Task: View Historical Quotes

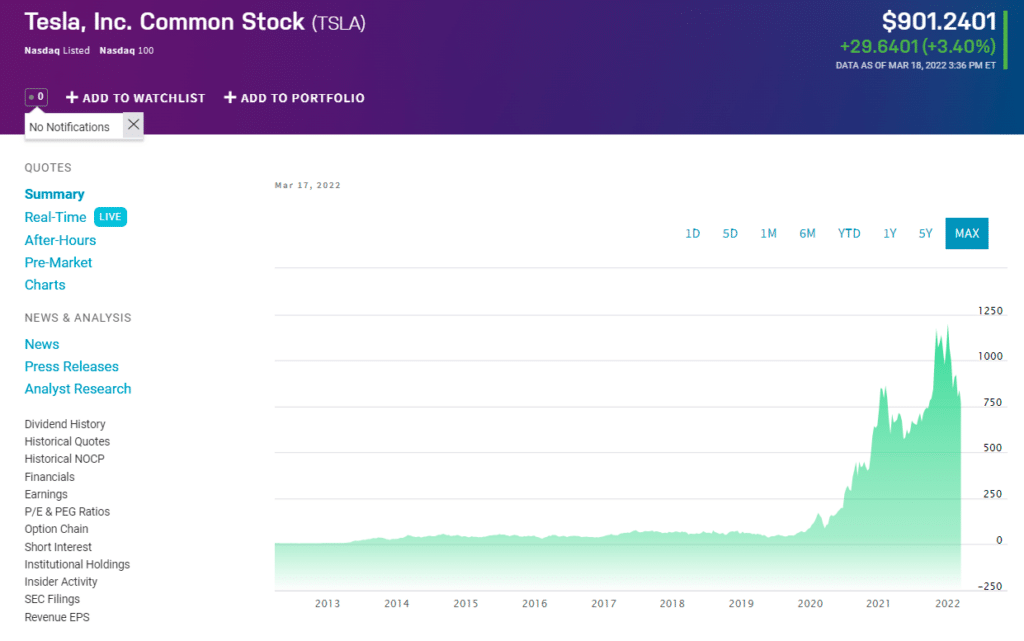Action: click(67, 442)
